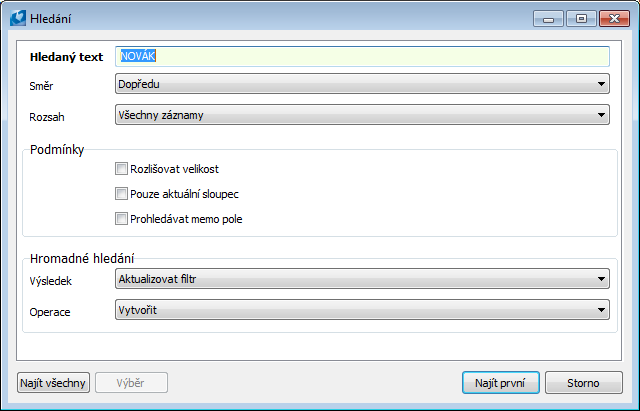Click the application icon in the title bar

(x=18, y=18)
